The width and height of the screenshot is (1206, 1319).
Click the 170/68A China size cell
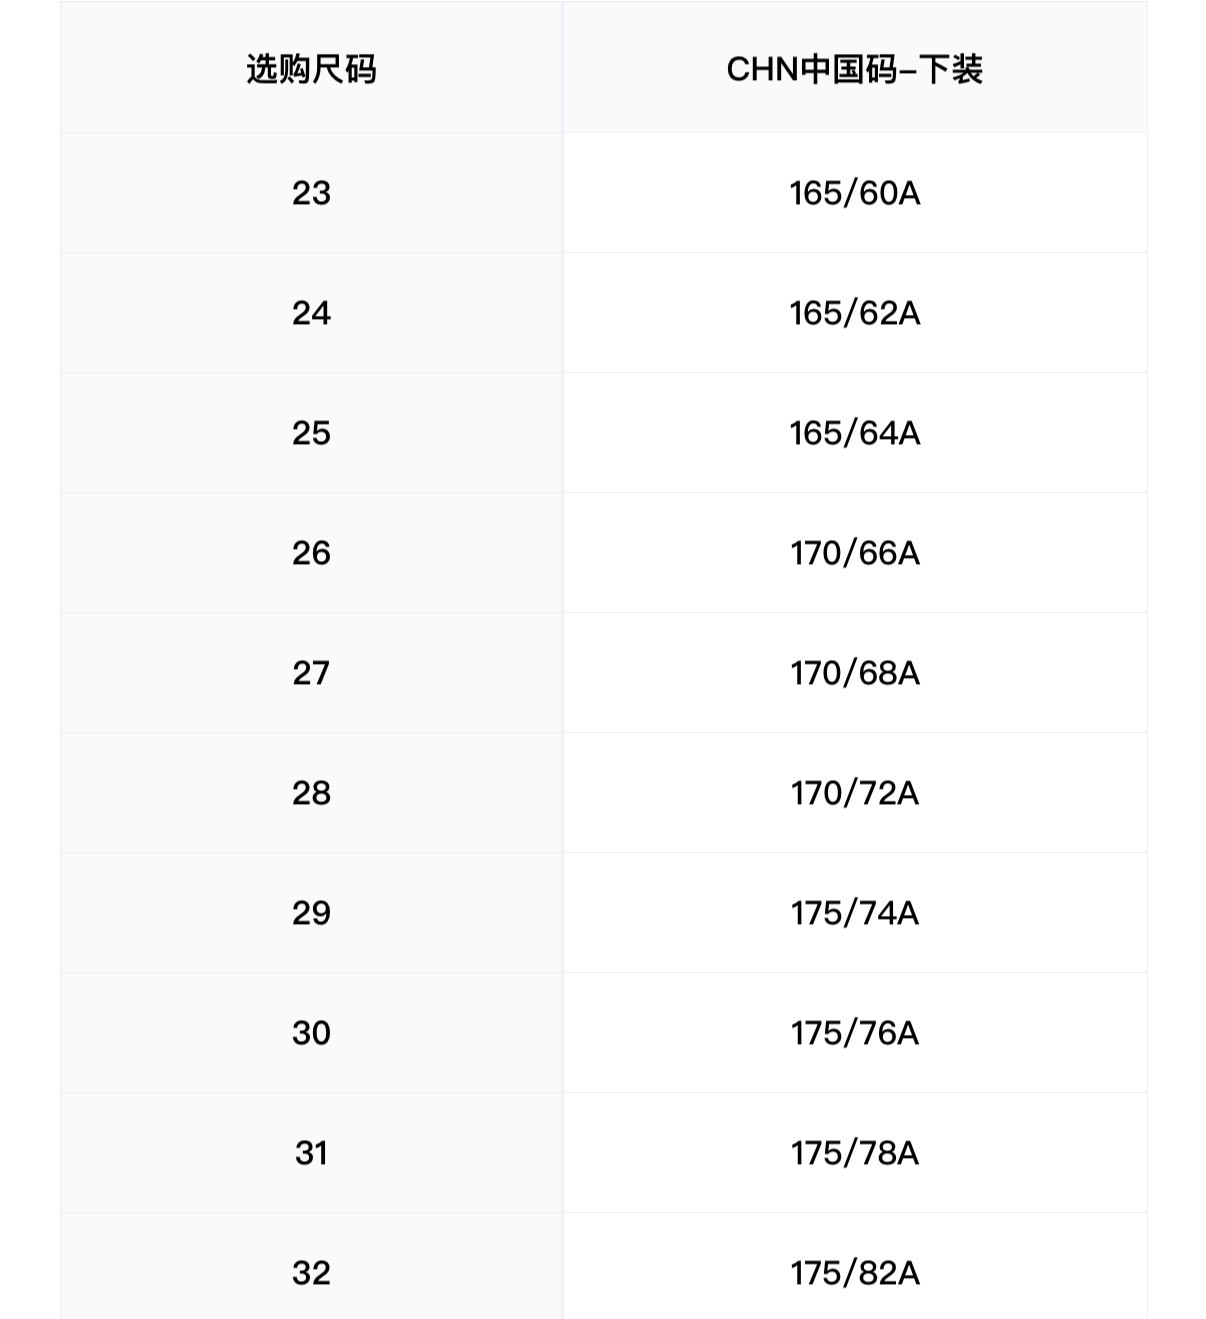[x=854, y=673]
